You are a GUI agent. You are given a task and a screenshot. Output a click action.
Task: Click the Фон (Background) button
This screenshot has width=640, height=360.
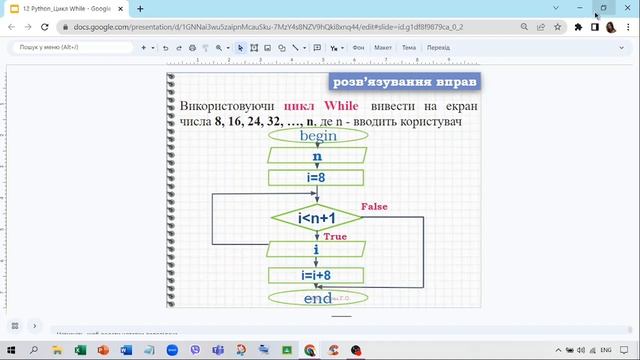click(358, 48)
